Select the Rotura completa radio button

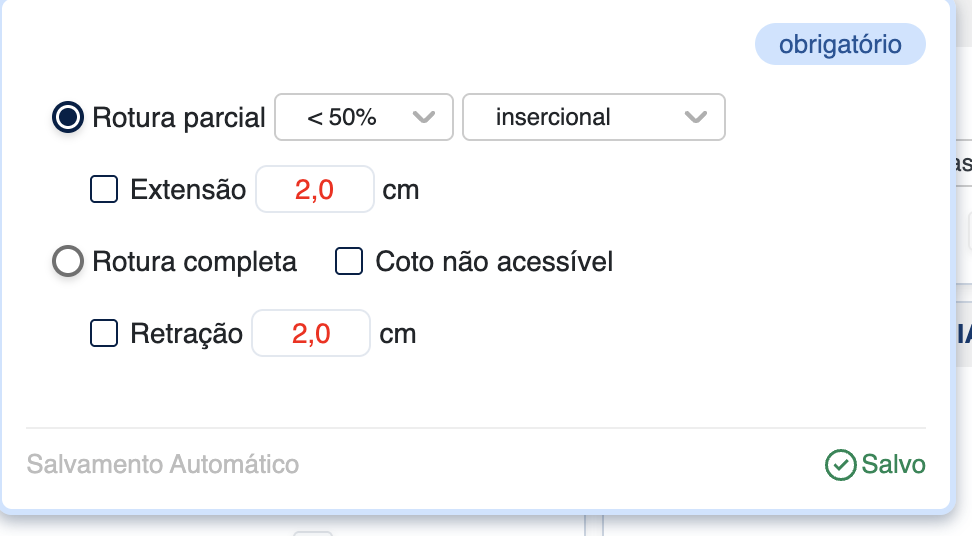tap(68, 262)
